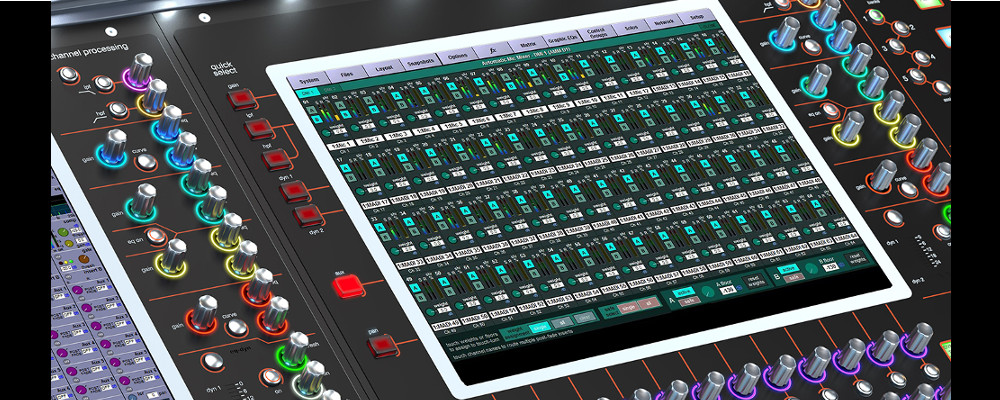
Task: Hit the red aux button
Action: 349,285
